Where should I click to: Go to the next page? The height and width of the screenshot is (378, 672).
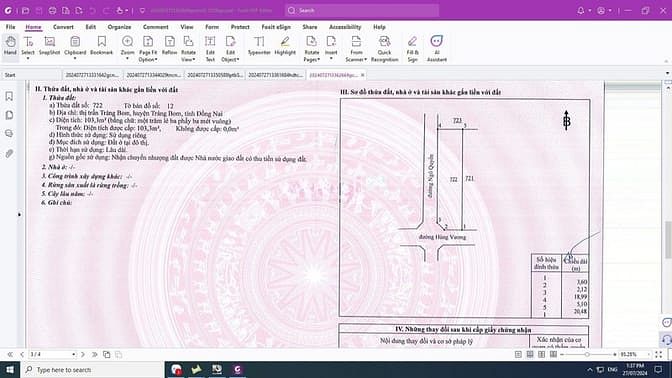83,354
